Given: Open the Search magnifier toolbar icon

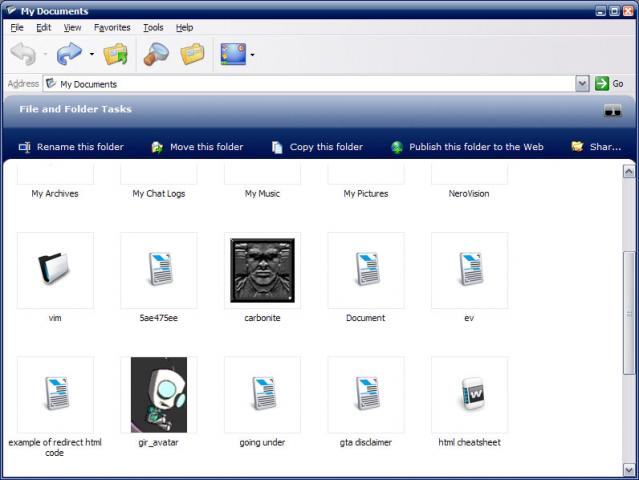Looking at the screenshot, I should pos(156,54).
